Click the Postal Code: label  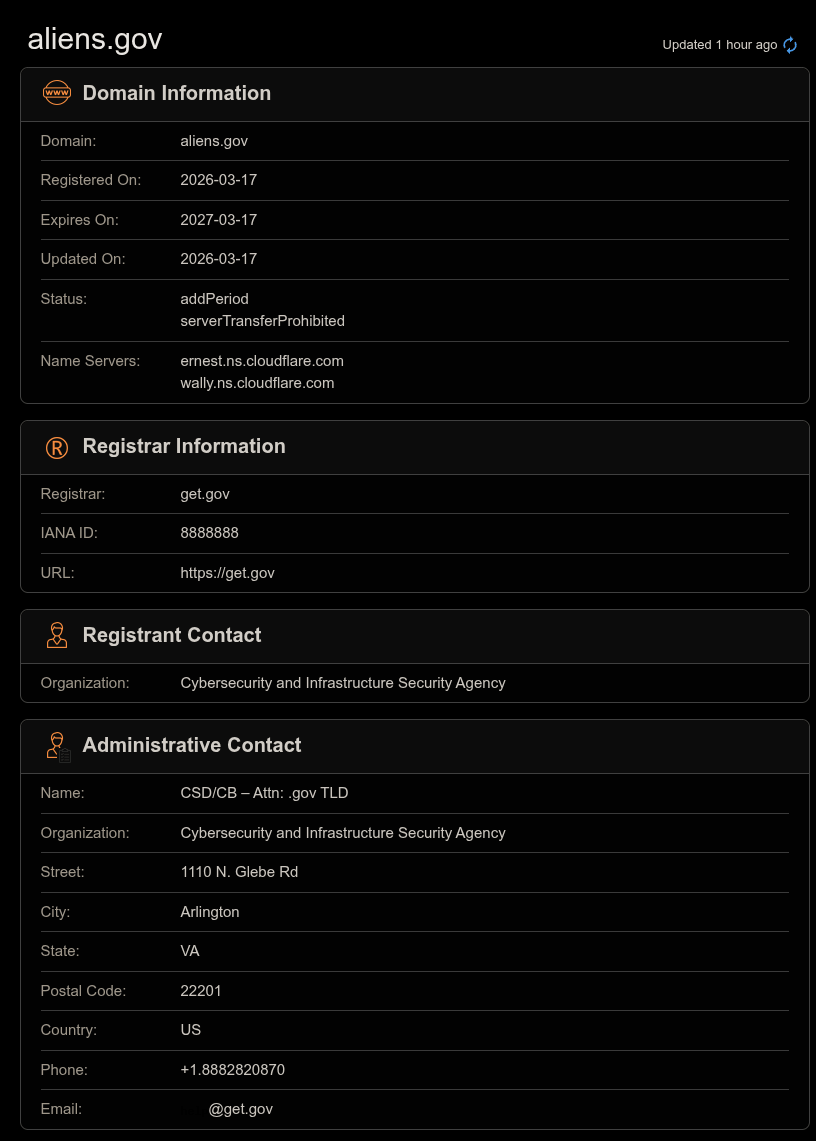(x=83, y=991)
